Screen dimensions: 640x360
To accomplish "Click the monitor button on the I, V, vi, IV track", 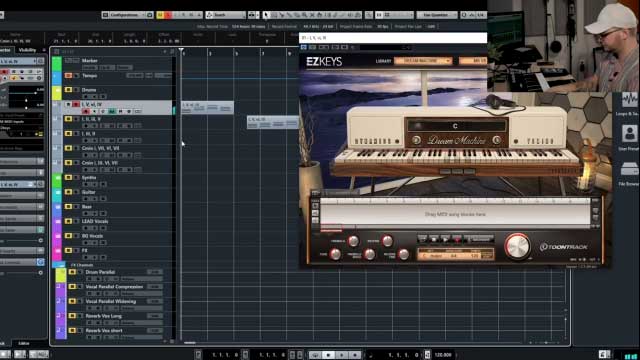I will (x=94, y=111).
